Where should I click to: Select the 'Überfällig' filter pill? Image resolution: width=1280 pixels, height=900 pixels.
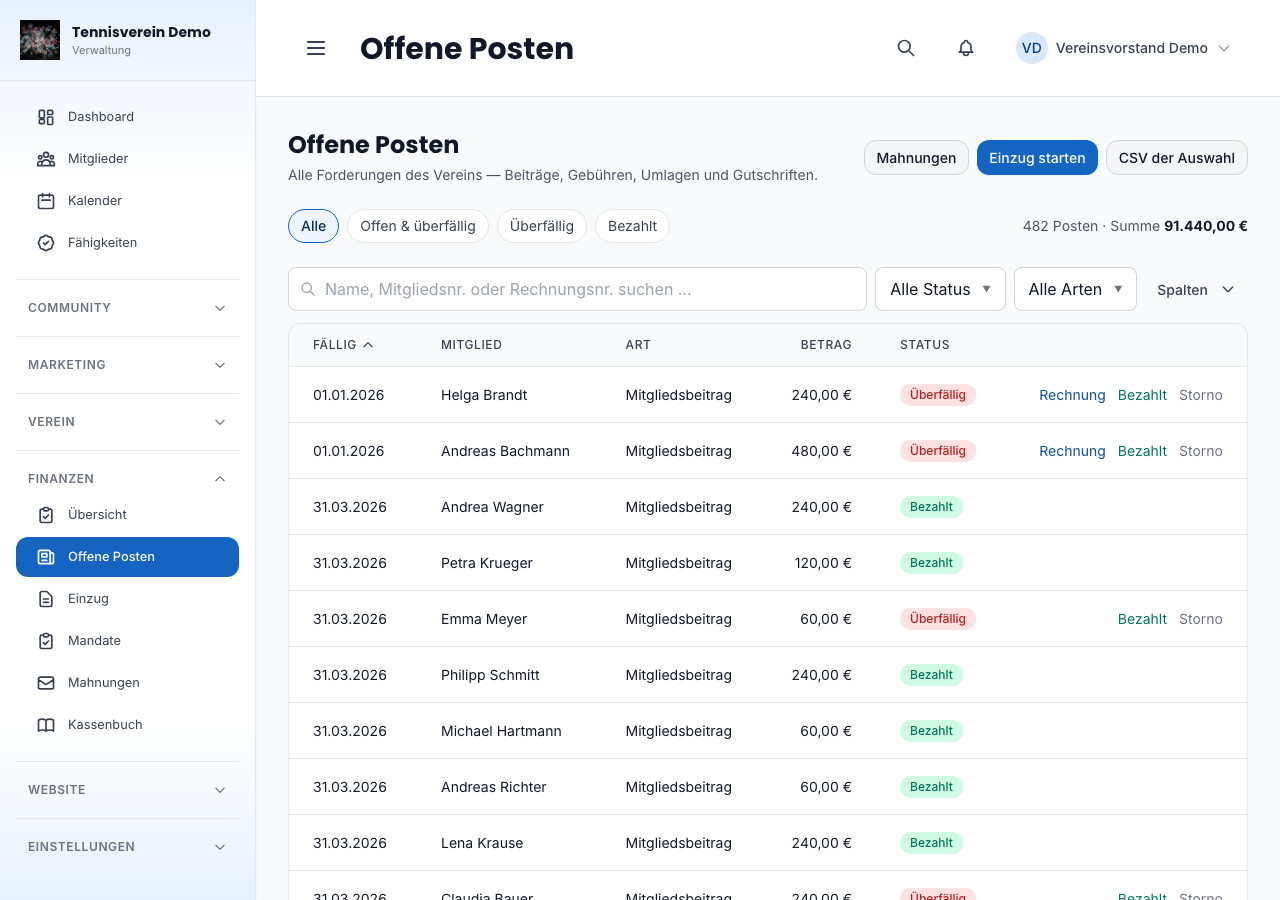tap(542, 226)
